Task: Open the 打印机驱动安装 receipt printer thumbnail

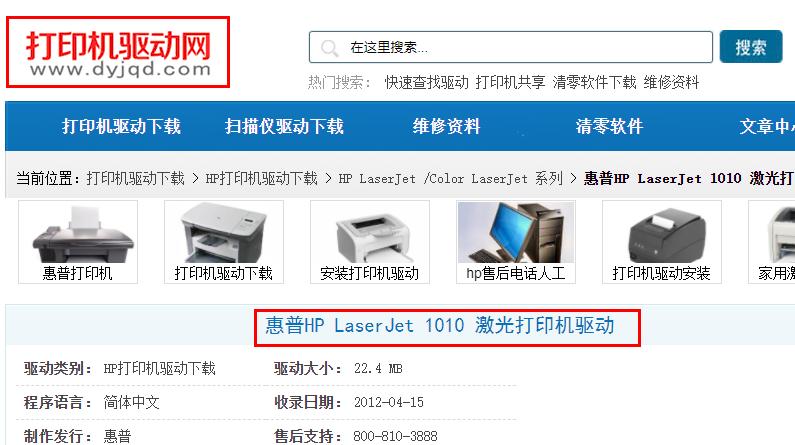Action: point(662,242)
